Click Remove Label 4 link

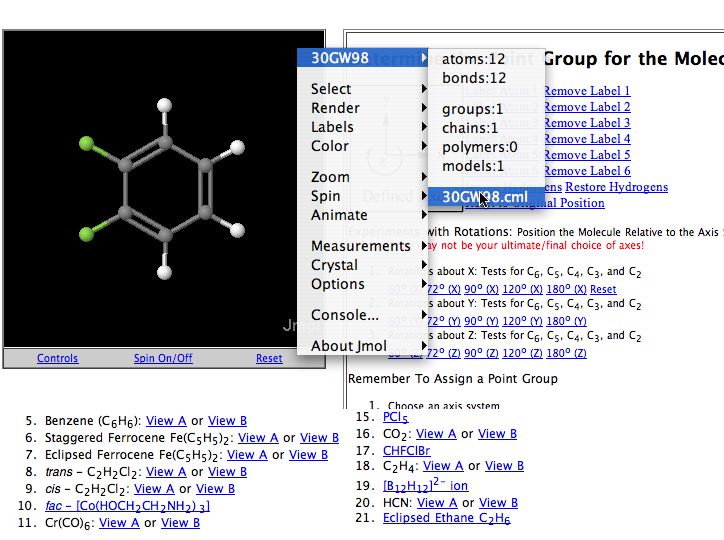(587, 139)
